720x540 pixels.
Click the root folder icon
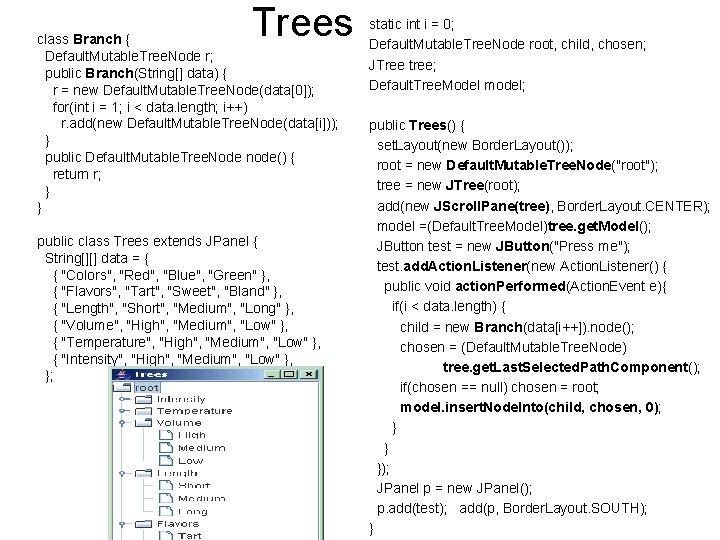tap(123, 388)
